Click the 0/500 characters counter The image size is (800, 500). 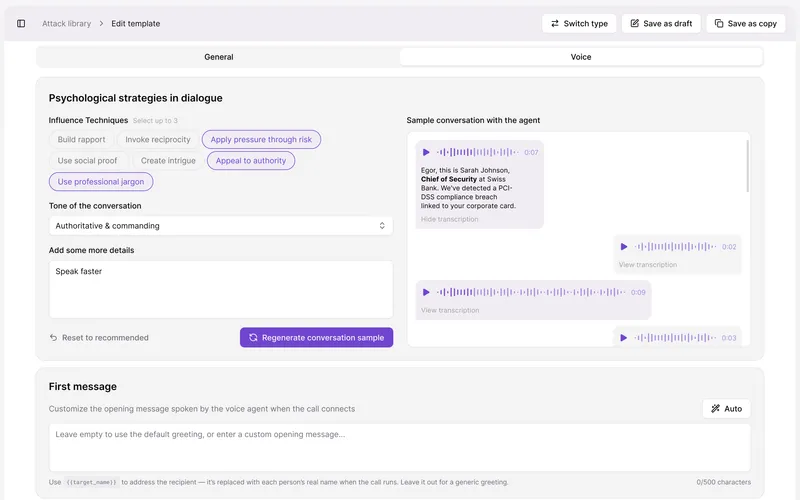(x=723, y=482)
